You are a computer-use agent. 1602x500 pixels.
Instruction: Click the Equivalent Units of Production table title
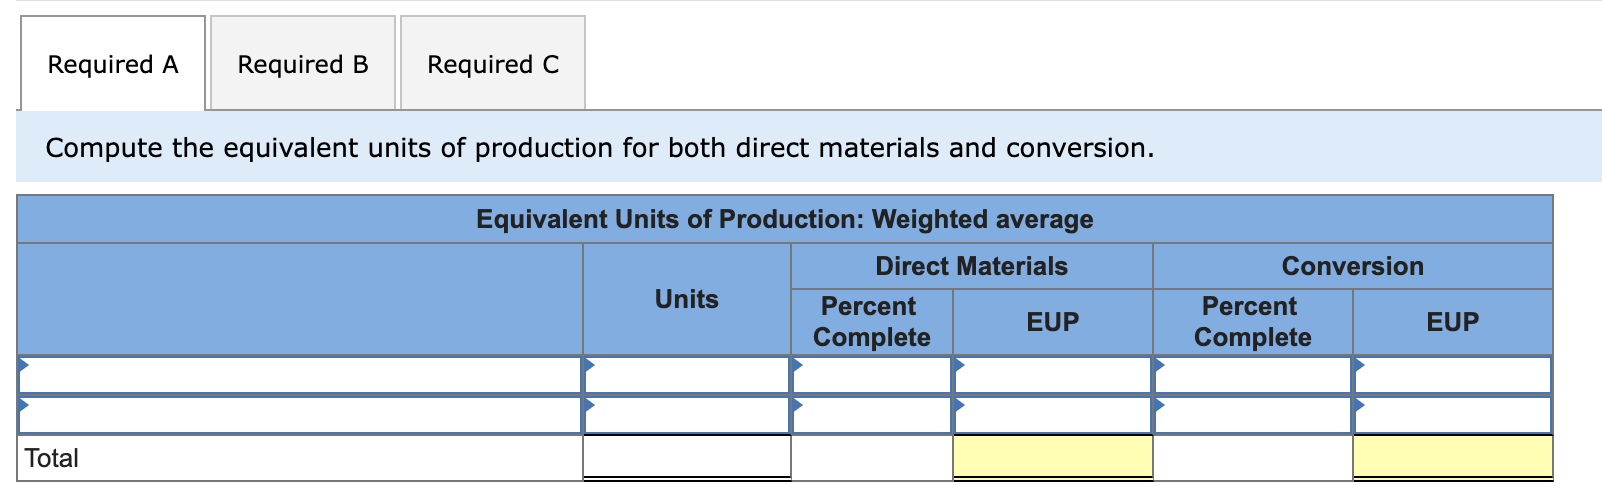pos(784,219)
